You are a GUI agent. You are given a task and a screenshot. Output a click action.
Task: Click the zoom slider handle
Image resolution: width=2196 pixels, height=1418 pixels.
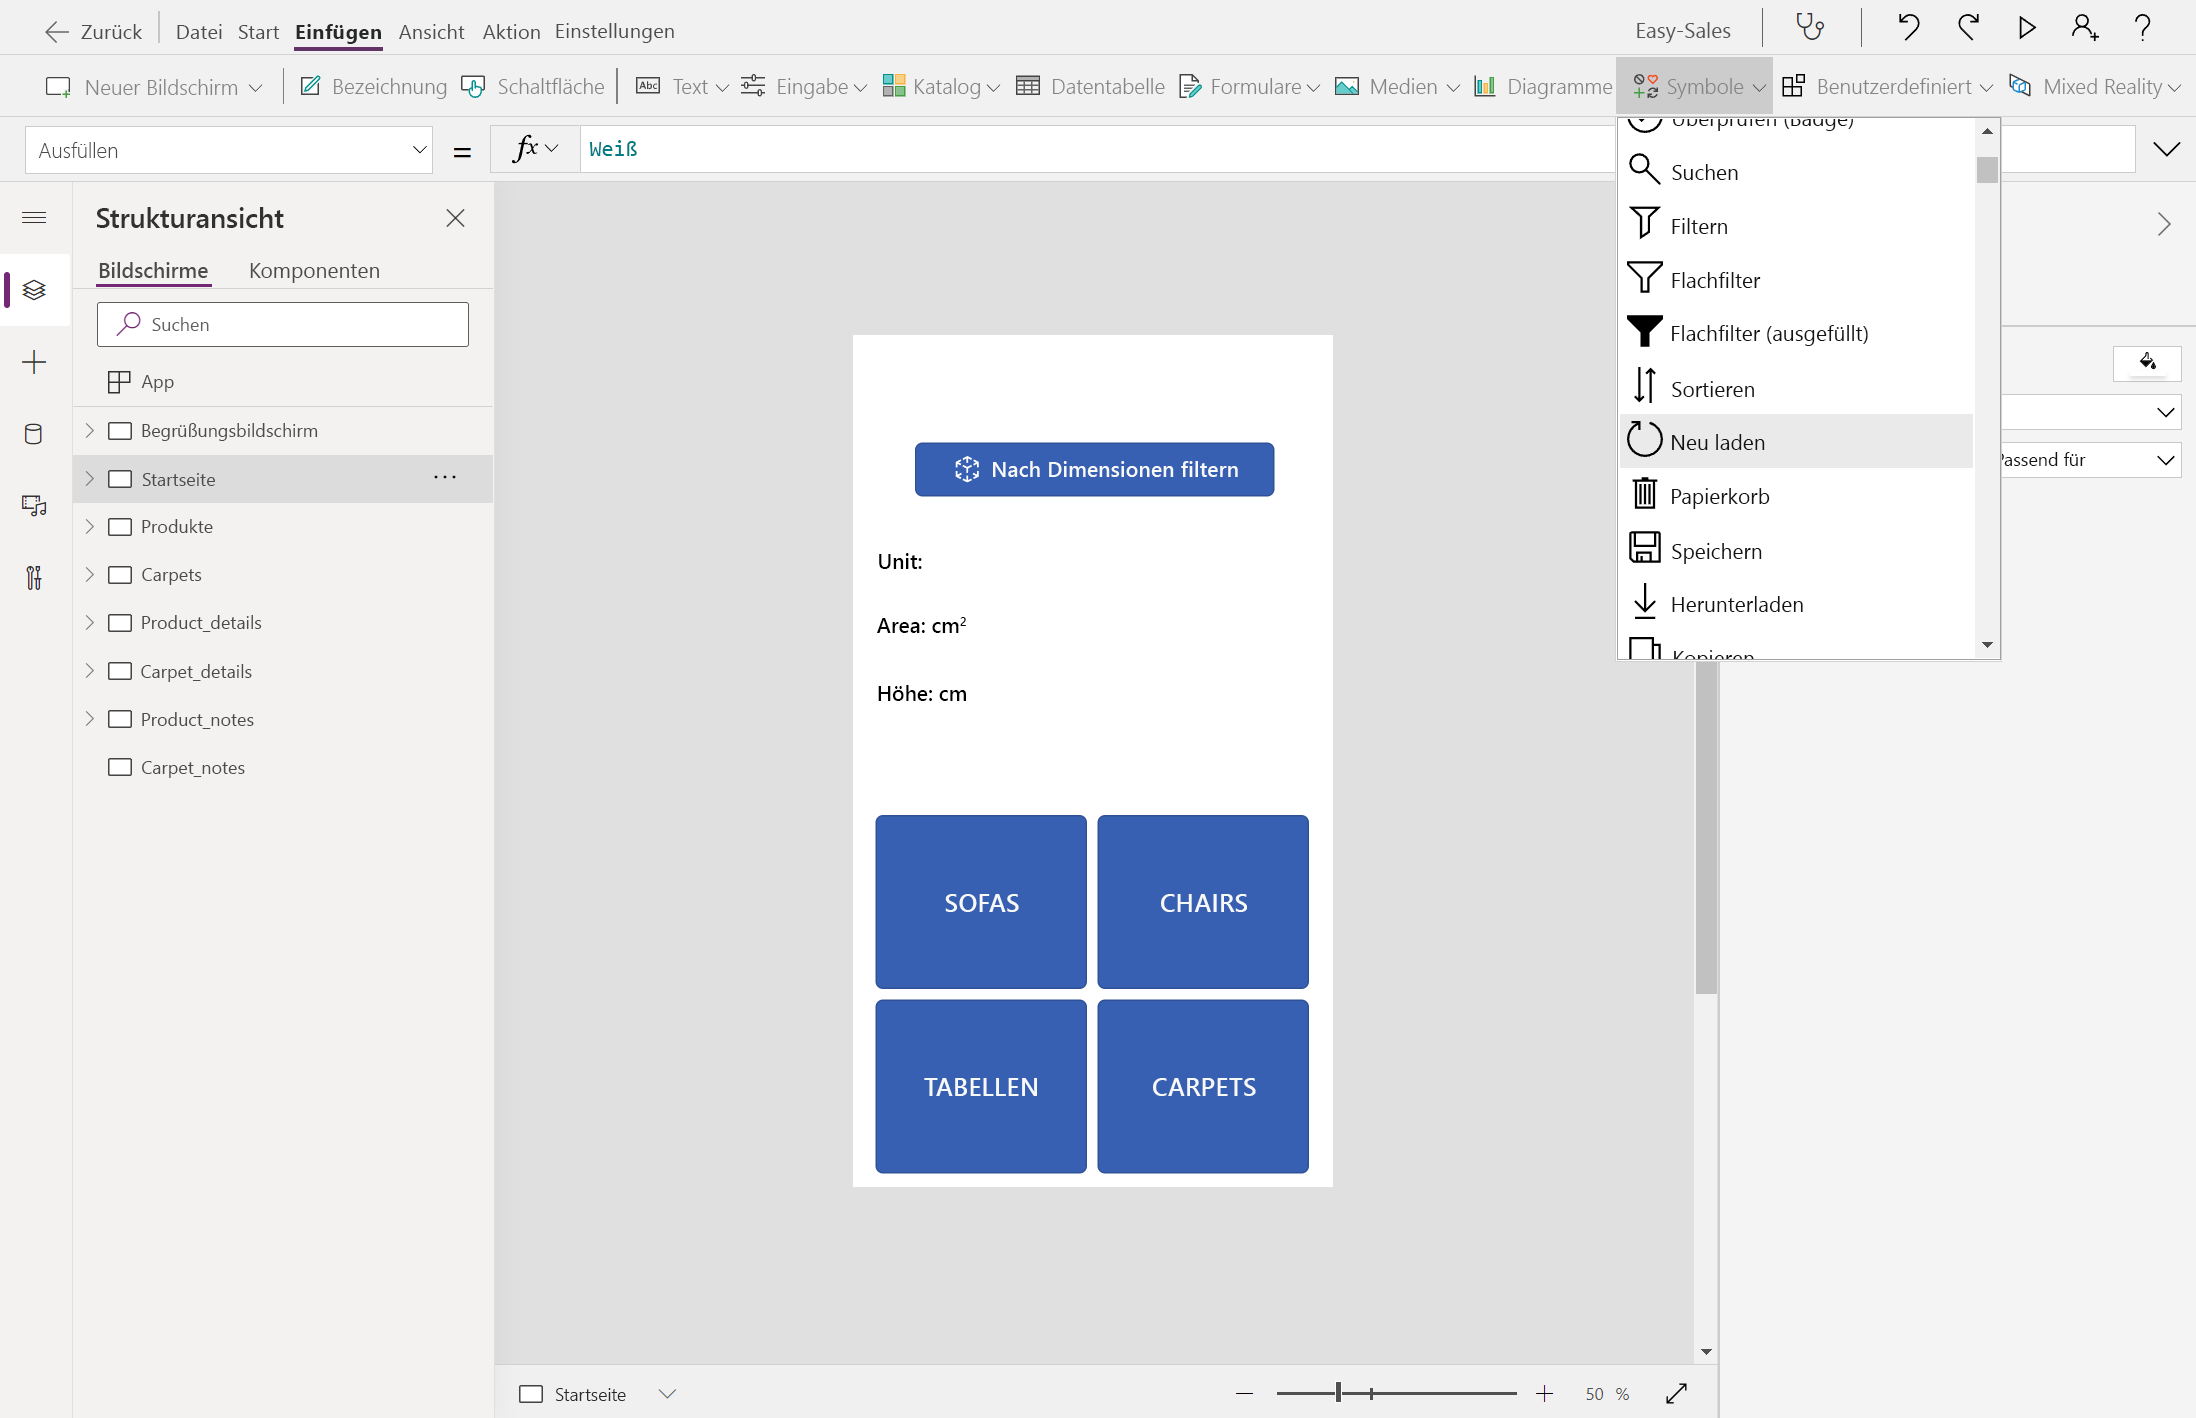point(1338,1393)
